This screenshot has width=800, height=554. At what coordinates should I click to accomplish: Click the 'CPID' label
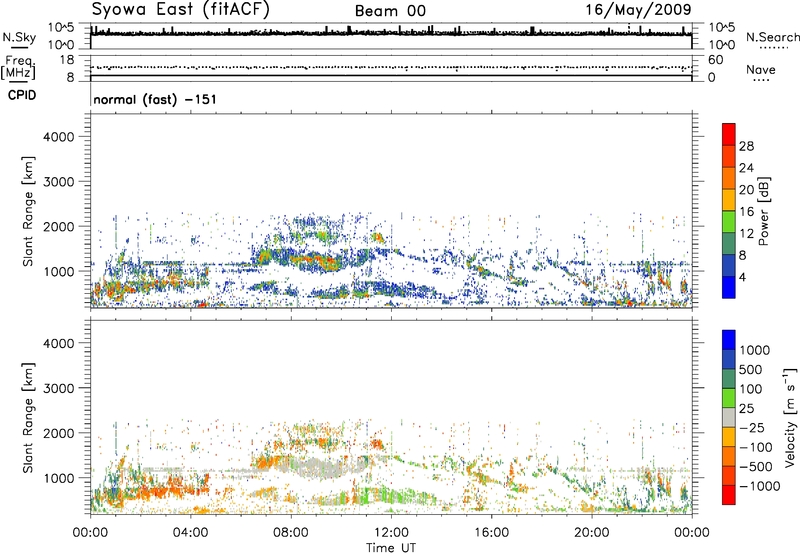pos(22,95)
